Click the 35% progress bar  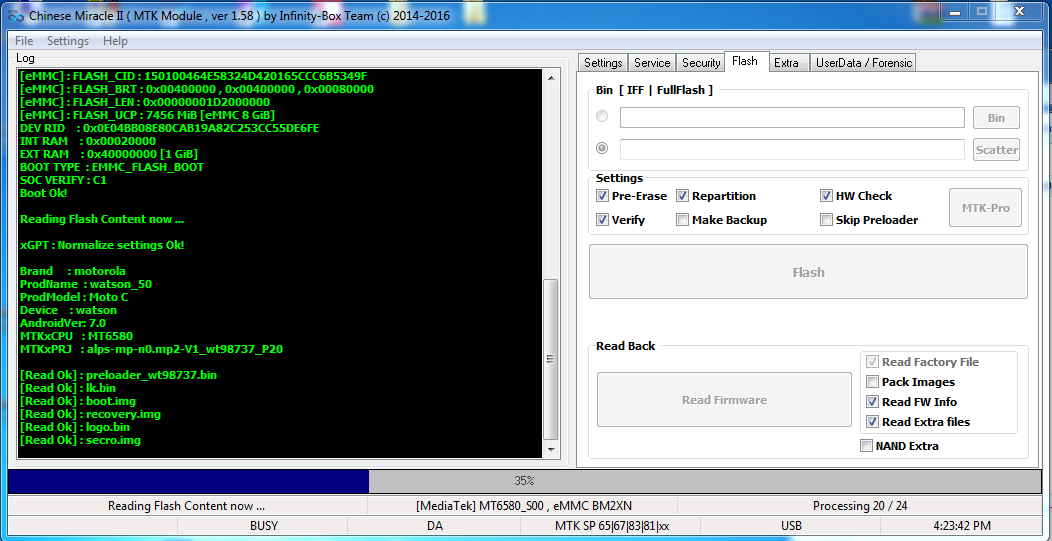coord(524,481)
